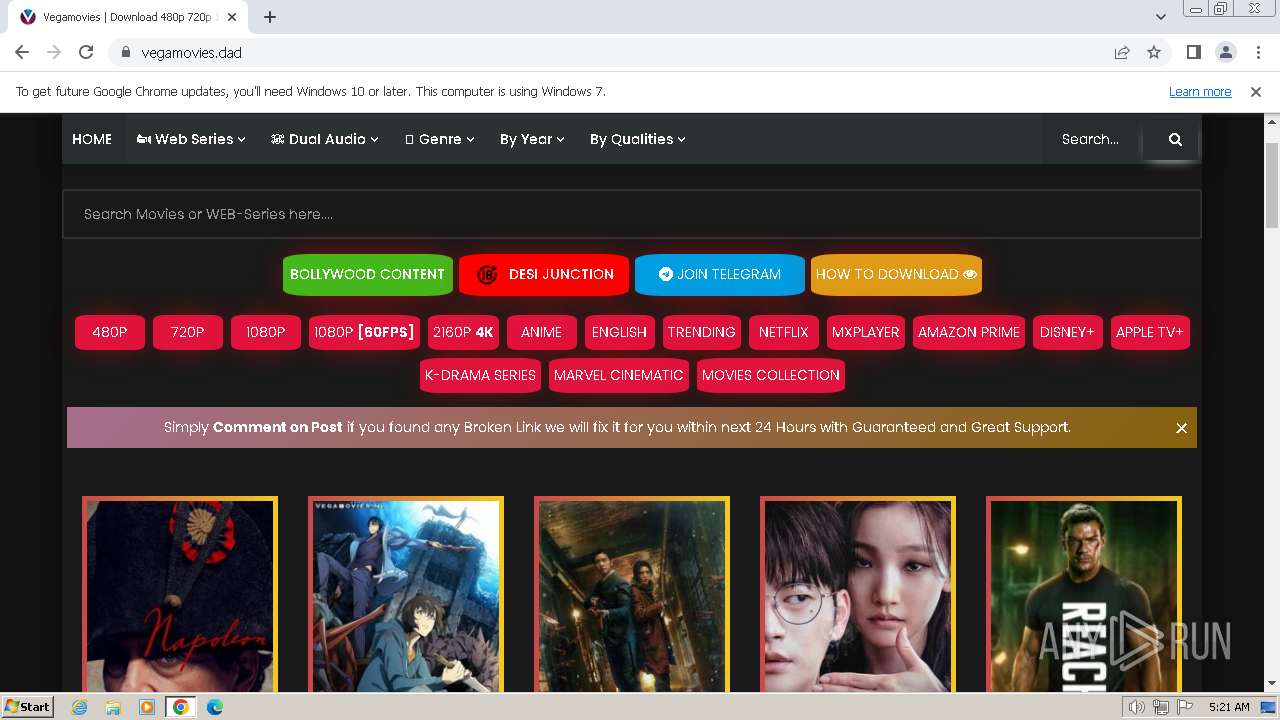This screenshot has height=720, width=1280.
Task: Browse the ANIME category
Action: click(x=542, y=332)
